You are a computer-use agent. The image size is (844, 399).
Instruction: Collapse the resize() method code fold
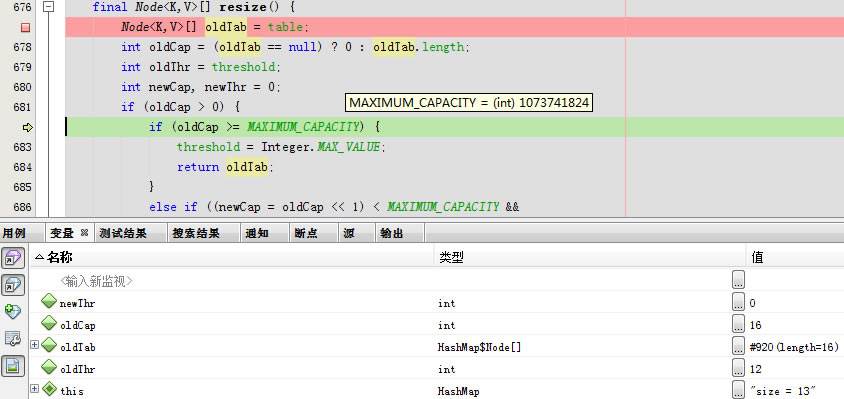(x=49, y=7)
